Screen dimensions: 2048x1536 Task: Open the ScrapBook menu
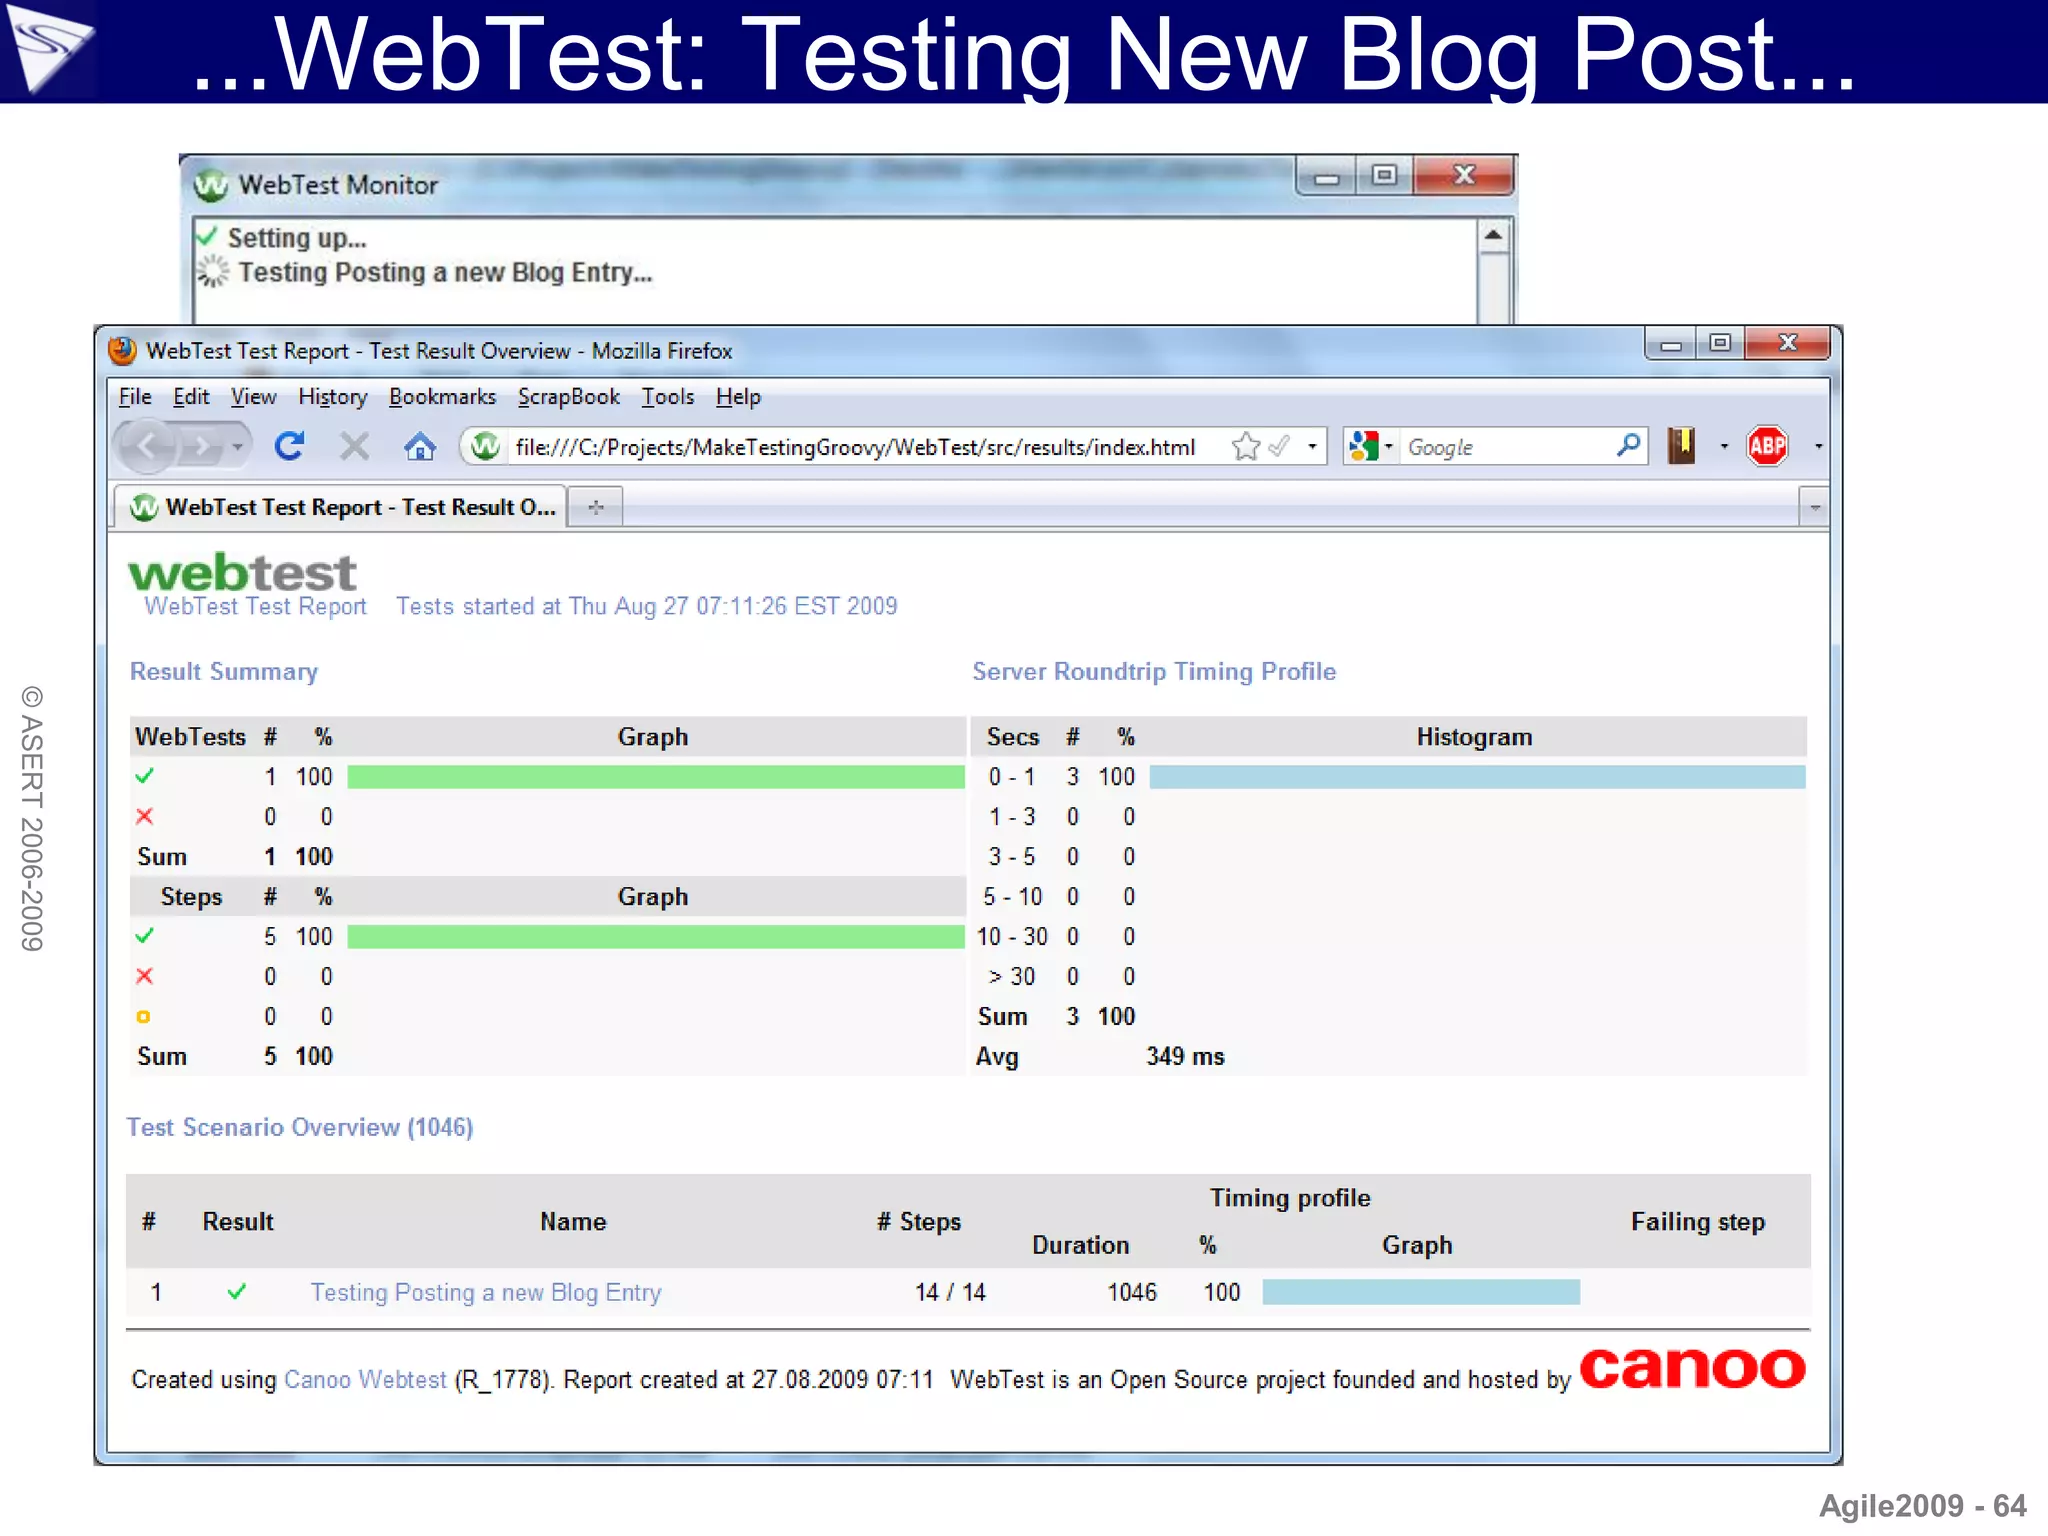tap(569, 397)
